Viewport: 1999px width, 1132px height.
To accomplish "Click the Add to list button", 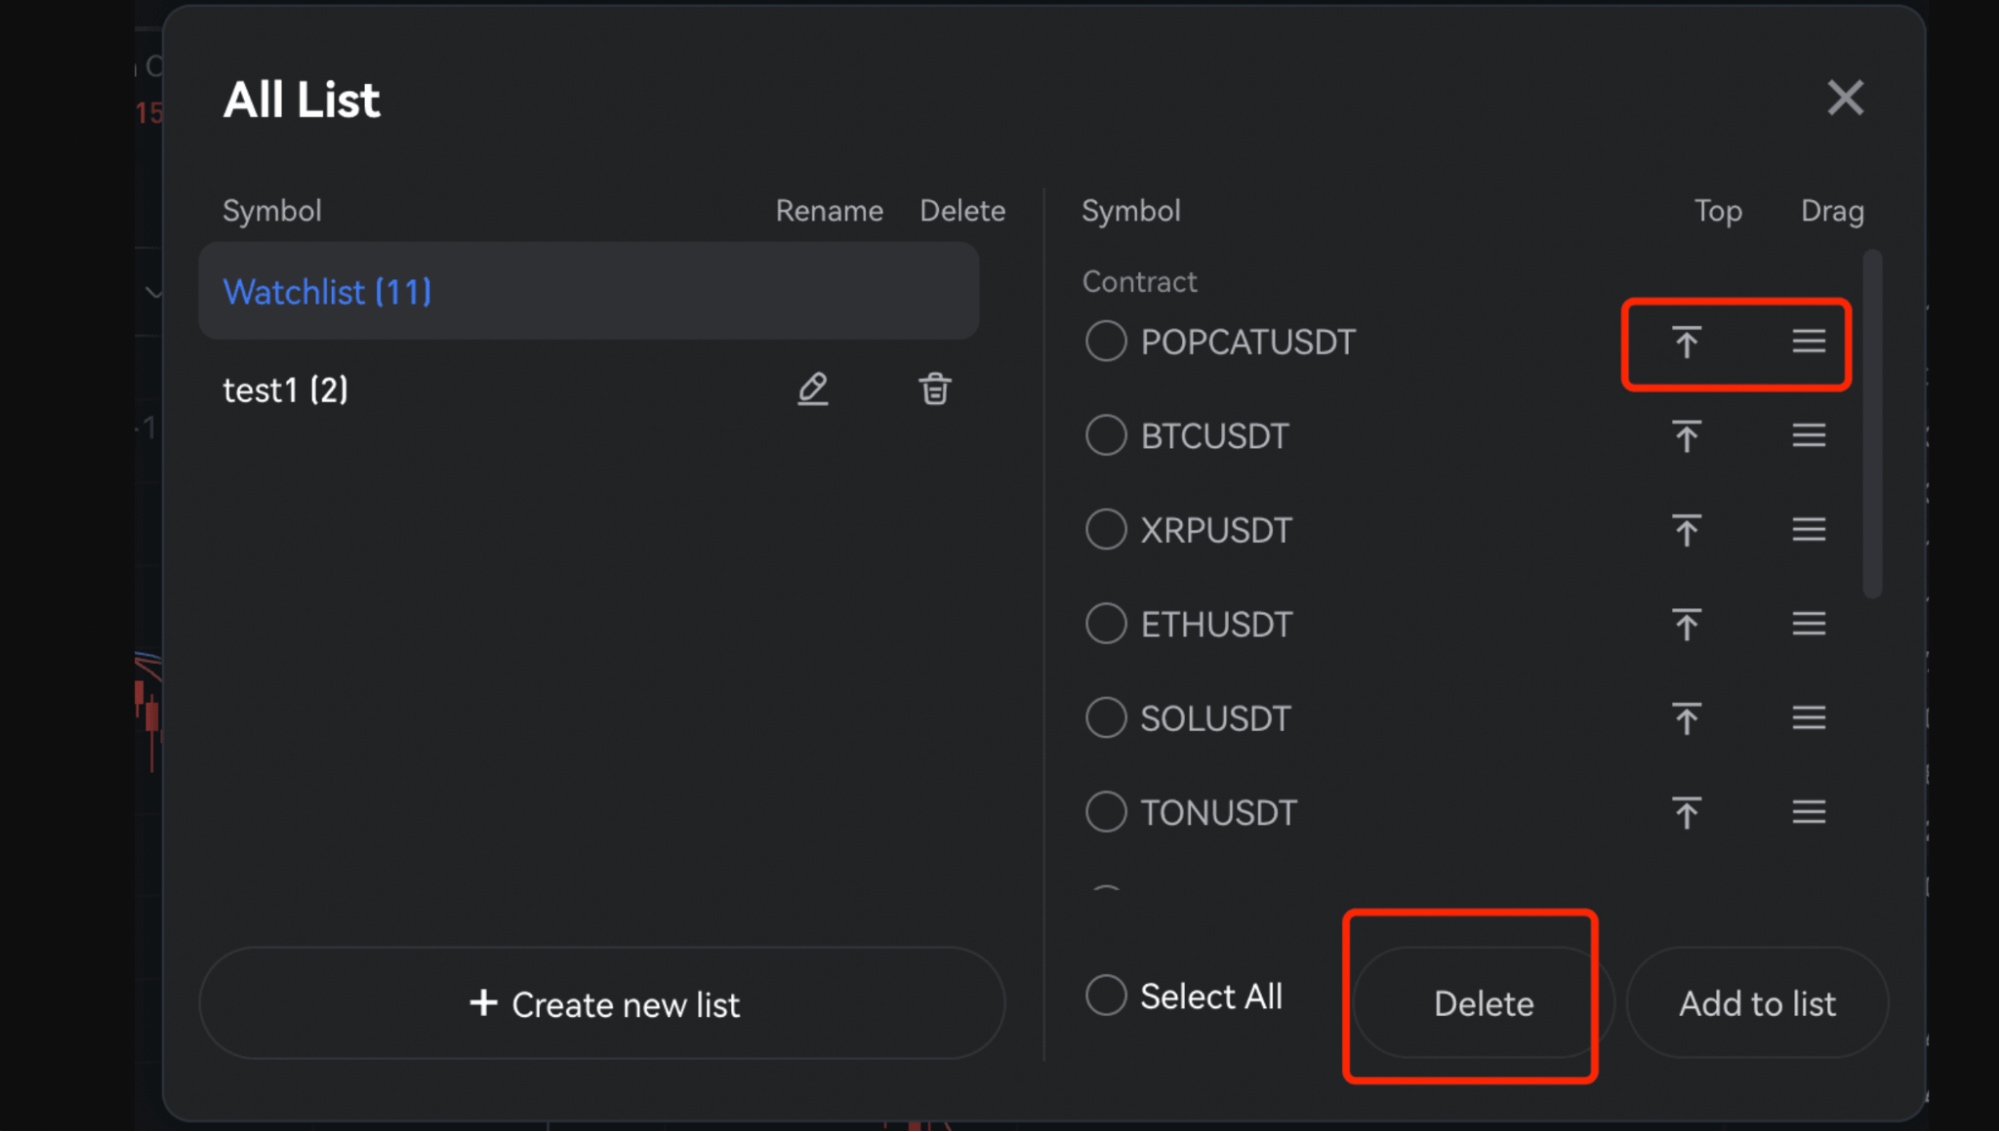I will pos(1756,1003).
